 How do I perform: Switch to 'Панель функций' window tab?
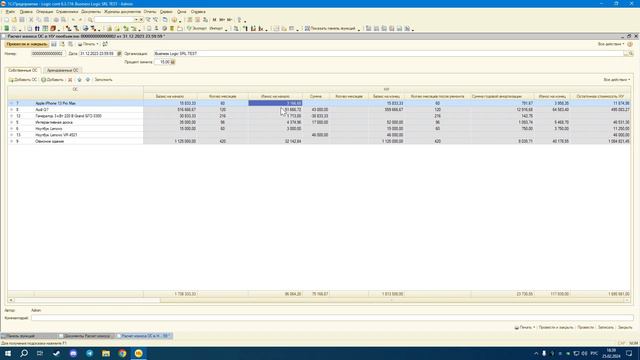(x=28, y=336)
